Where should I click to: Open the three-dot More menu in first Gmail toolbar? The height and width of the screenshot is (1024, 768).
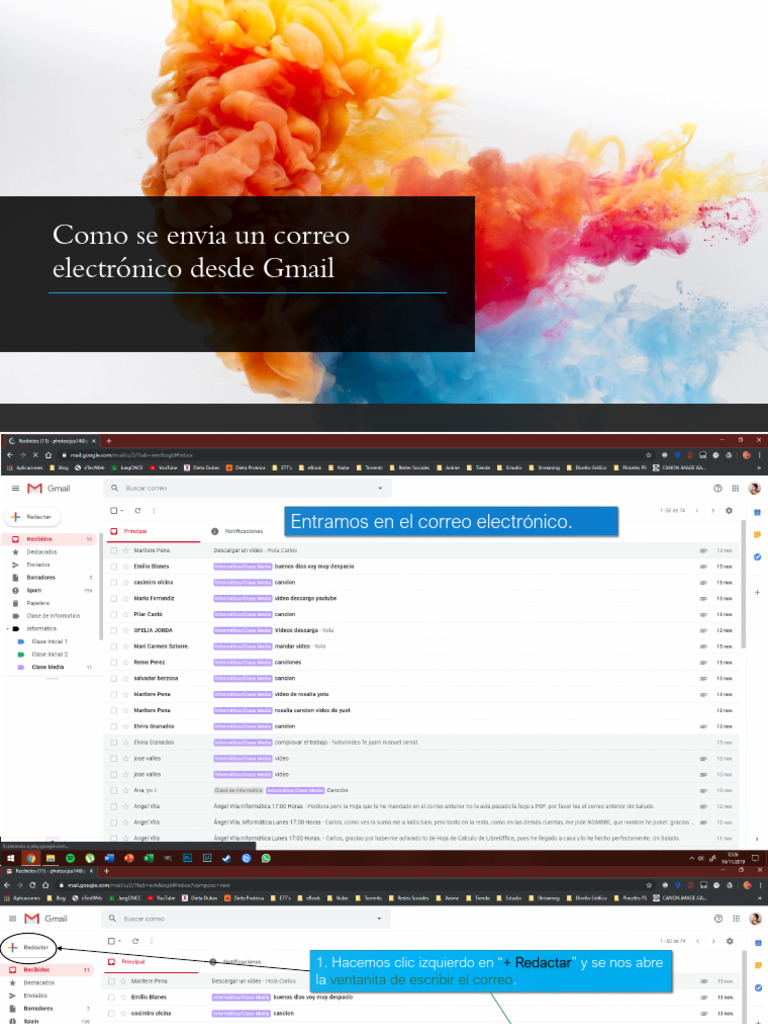pos(154,511)
